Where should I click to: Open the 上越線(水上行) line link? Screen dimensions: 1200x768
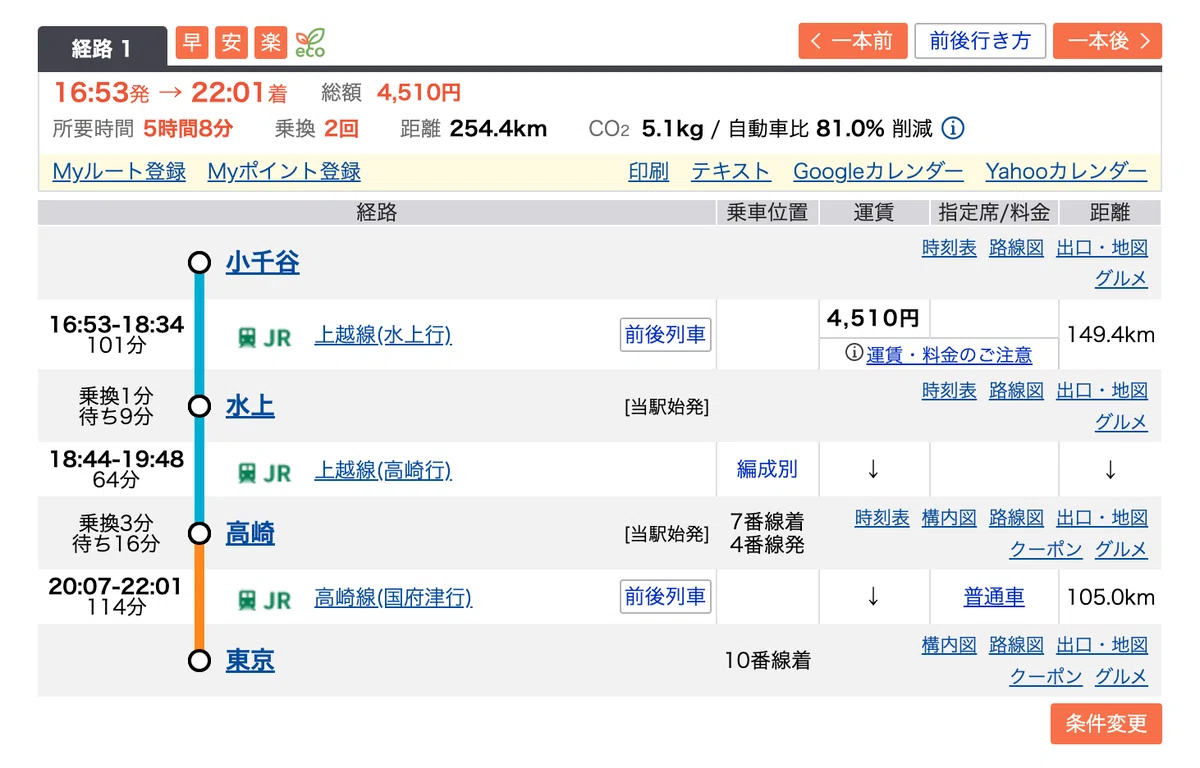(383, 335)
